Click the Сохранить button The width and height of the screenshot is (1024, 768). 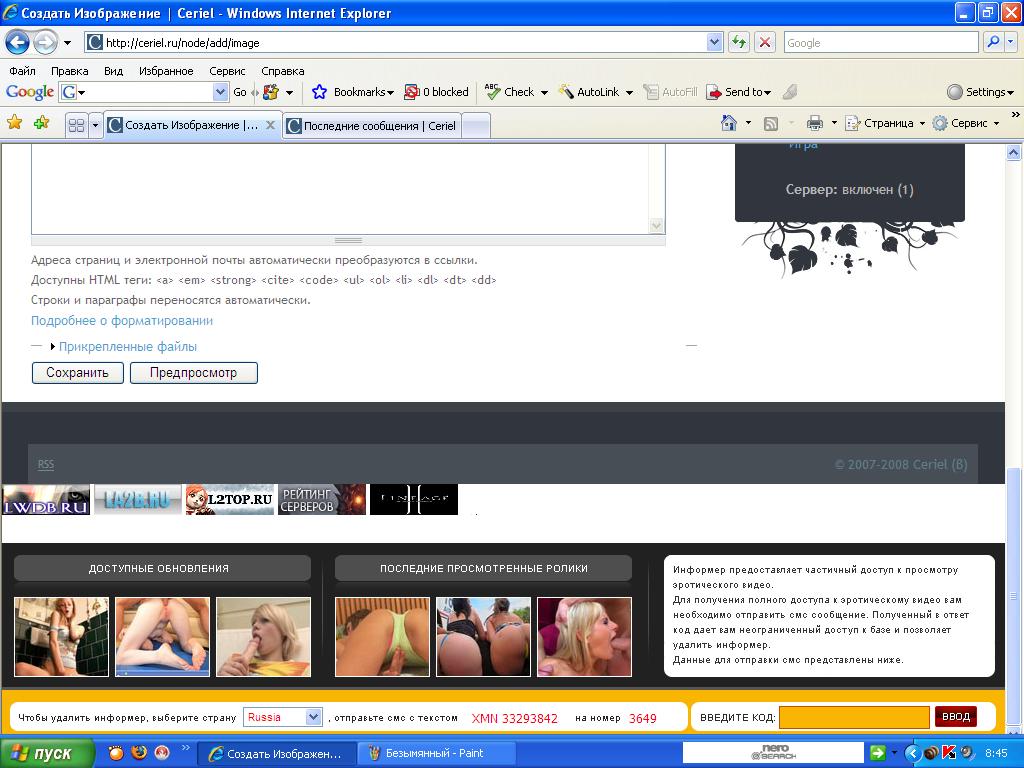(x=77, y=373)
